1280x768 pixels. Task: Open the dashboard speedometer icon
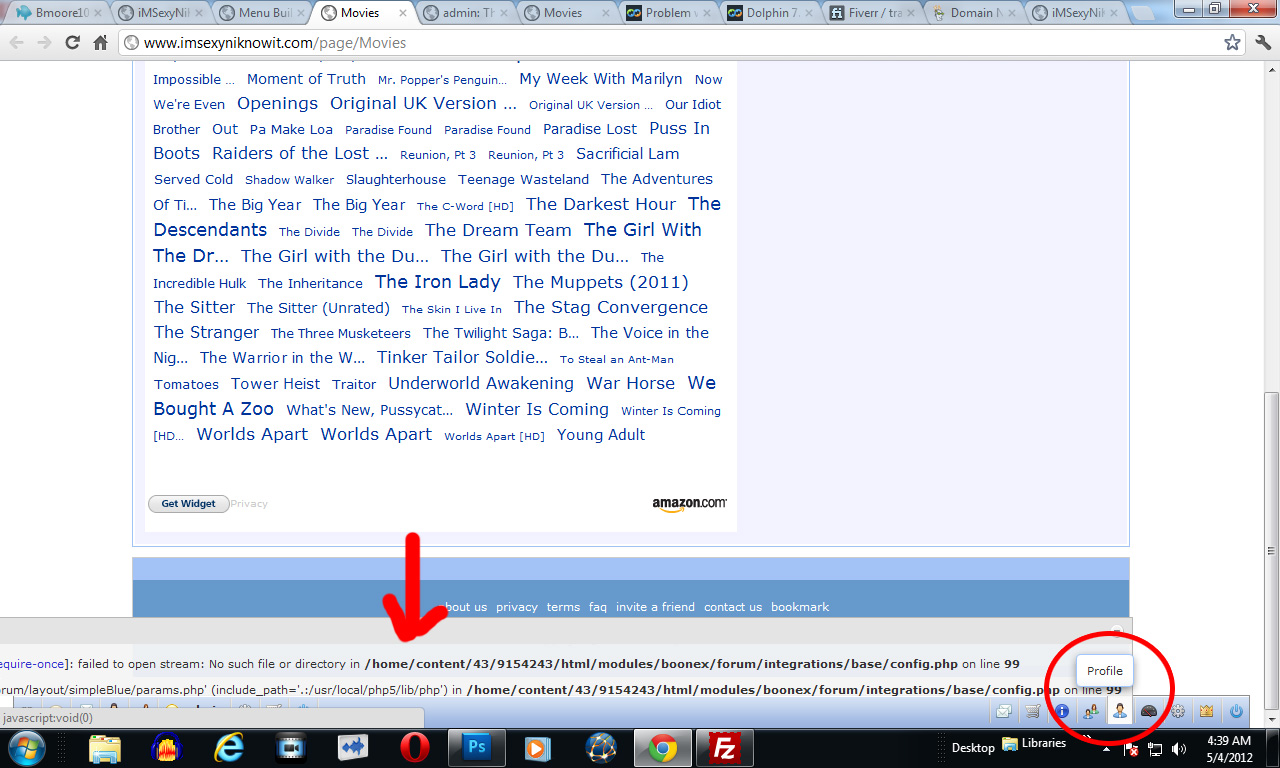point(1149,711)
